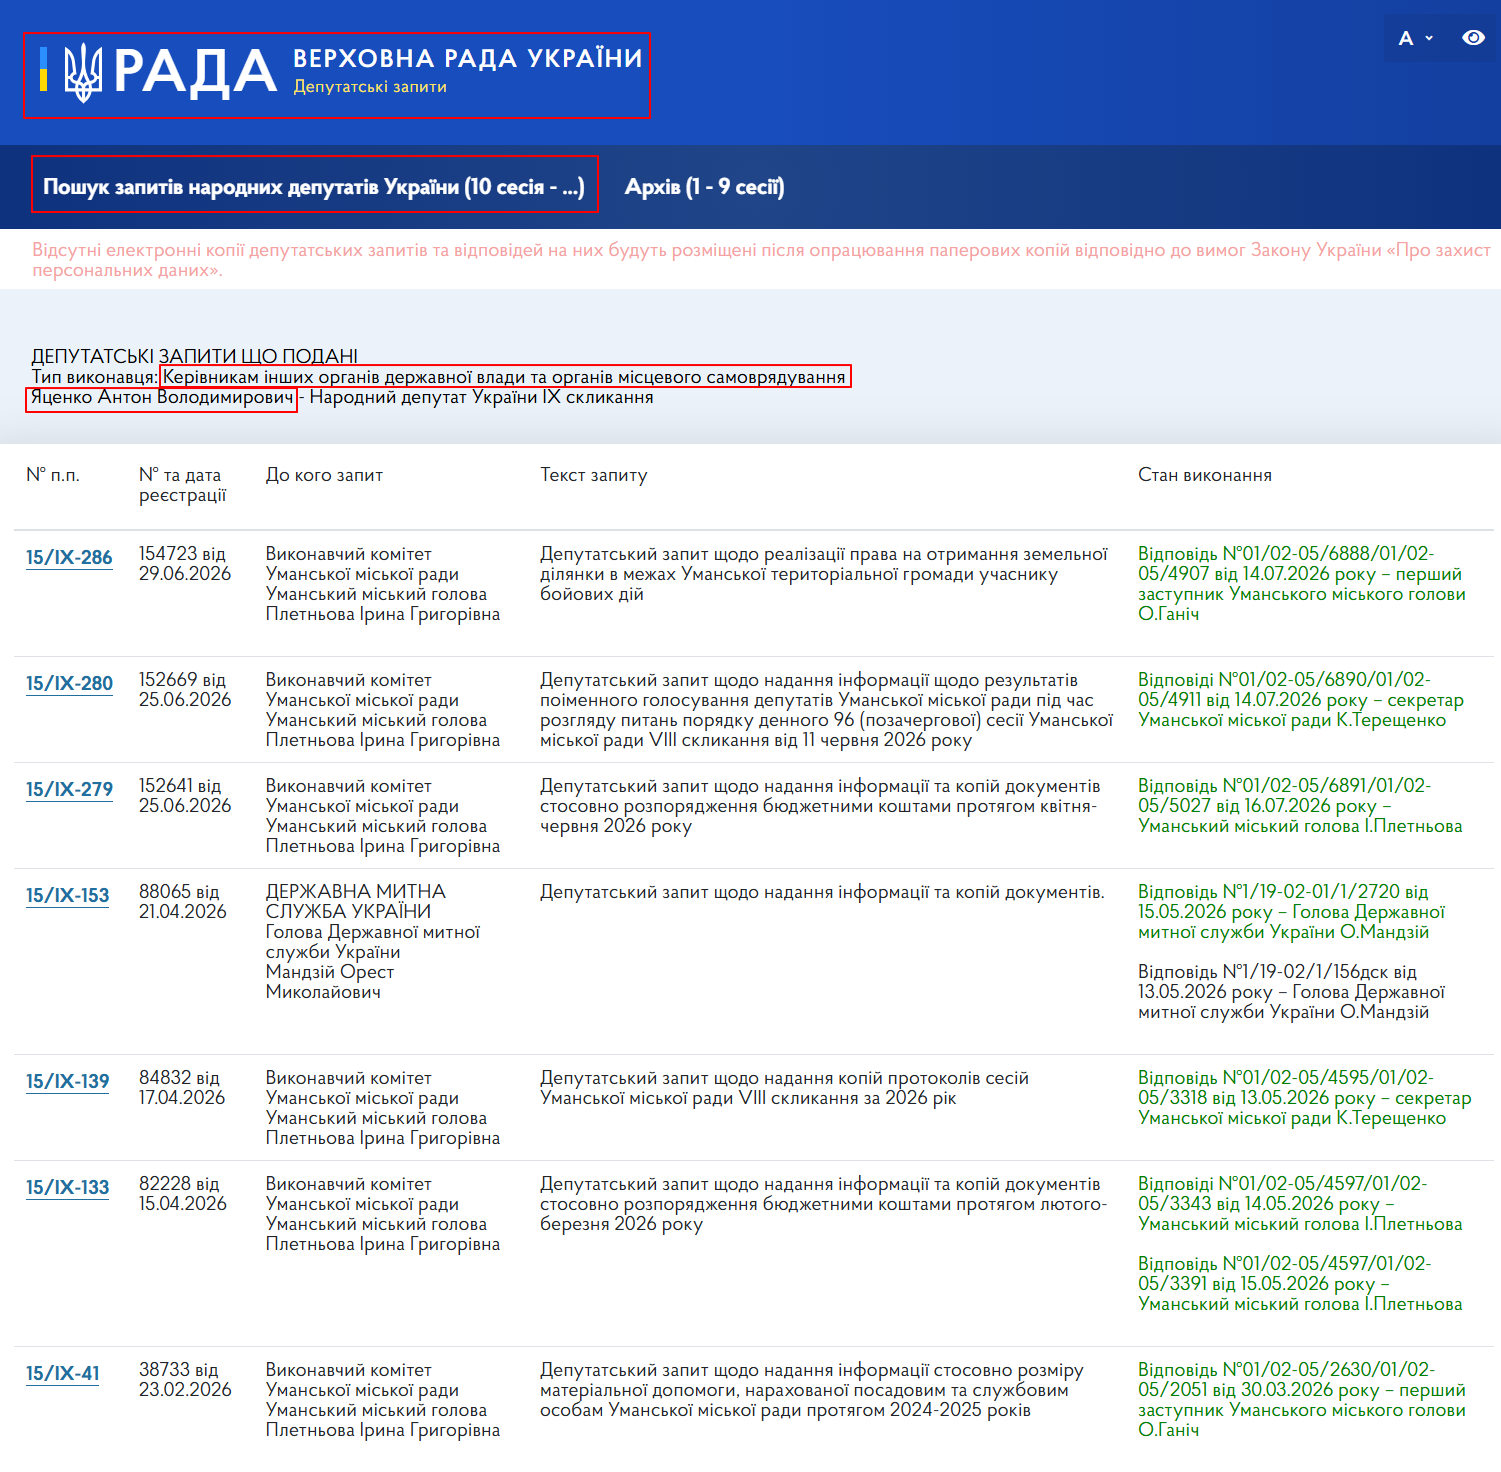The image size is (1501, 1472).
Task: Click request text about 'протоколів сесій Уманської міської ради'
Action: [x=785, y=1088]
